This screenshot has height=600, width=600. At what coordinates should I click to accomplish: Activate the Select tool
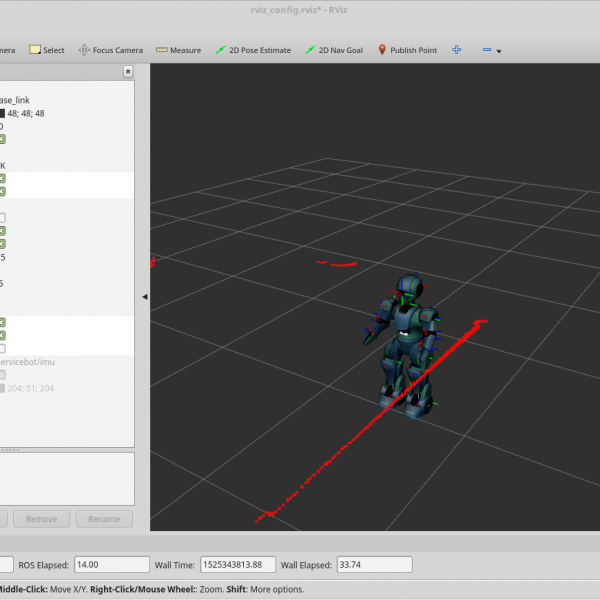click(x=47, y=50)
